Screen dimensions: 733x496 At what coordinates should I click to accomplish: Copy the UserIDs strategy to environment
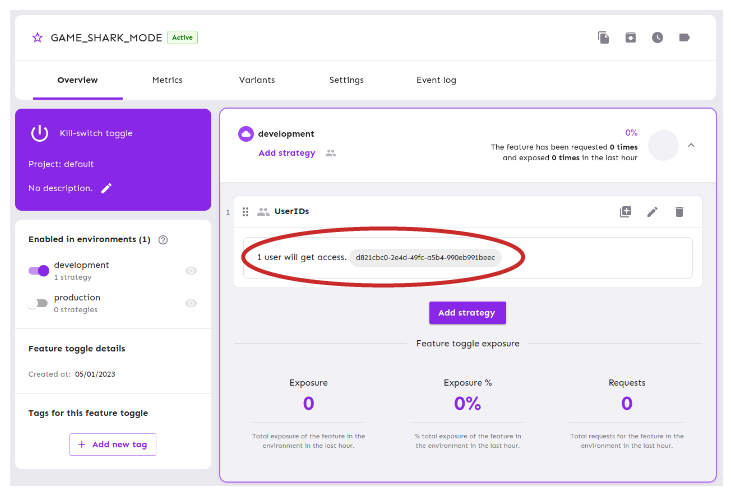click(x=625, y=212)
